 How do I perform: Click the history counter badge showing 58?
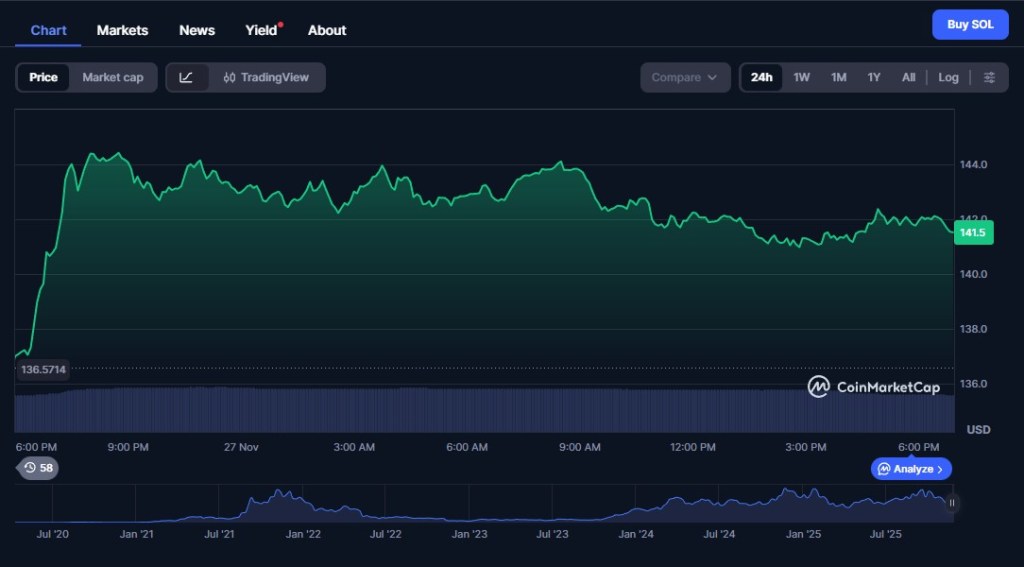point(39,468)
